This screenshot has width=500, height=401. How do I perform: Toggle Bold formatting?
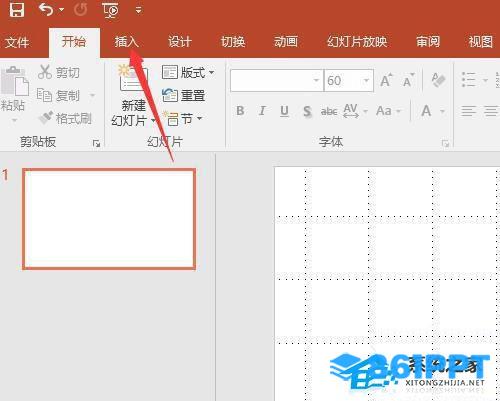pyautogui.click(x=240, y=111)
